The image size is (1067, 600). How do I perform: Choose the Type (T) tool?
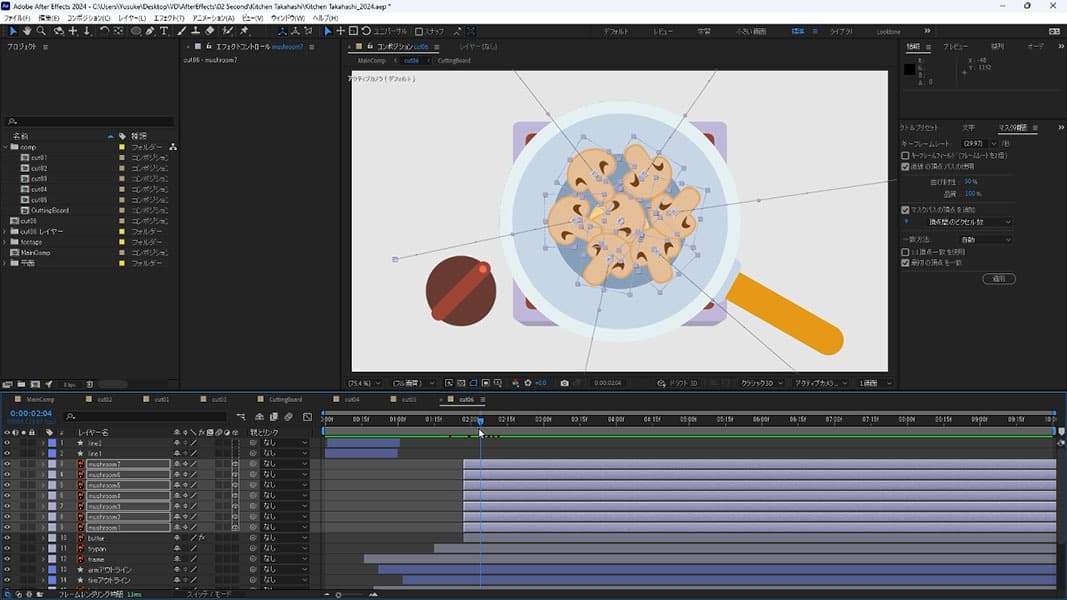[165, 31]
